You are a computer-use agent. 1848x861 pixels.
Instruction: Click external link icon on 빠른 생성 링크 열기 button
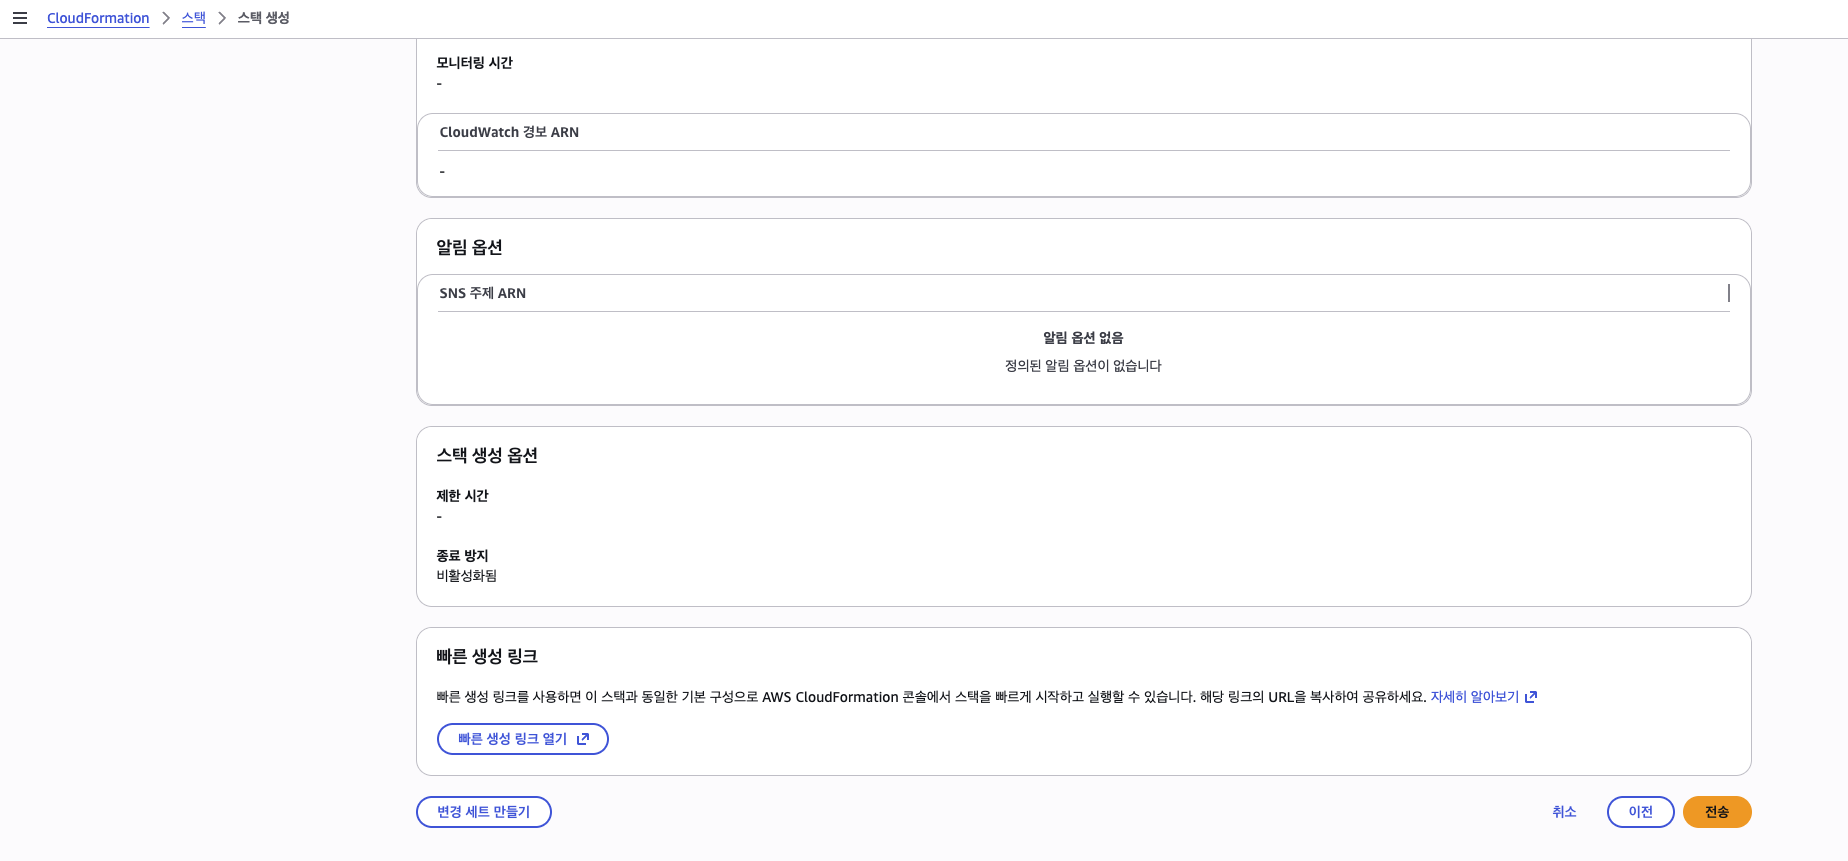583,739
